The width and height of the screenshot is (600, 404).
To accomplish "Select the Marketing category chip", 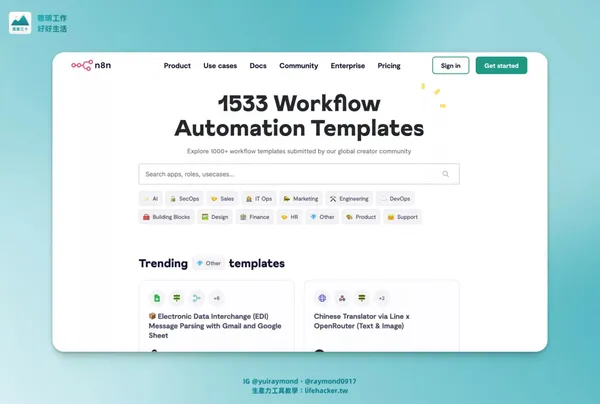I will click(x=301, y=199).
